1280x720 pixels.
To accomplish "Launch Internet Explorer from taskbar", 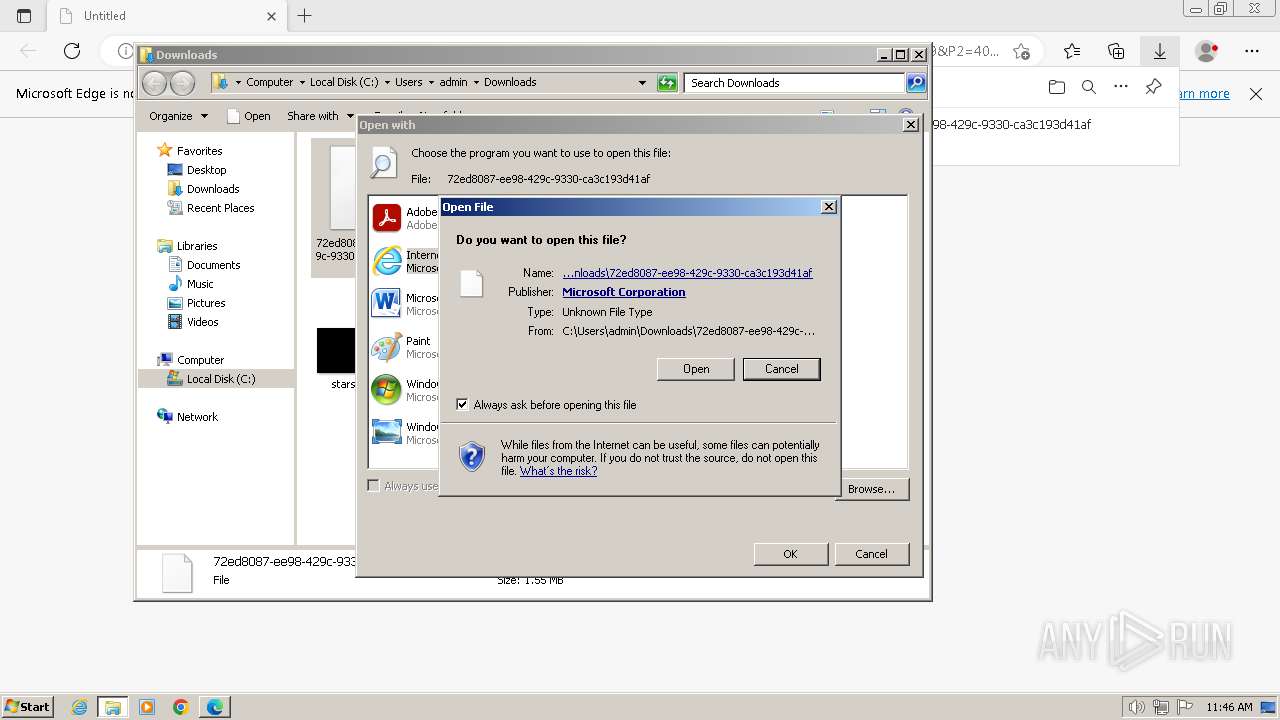I will [79, 707].
